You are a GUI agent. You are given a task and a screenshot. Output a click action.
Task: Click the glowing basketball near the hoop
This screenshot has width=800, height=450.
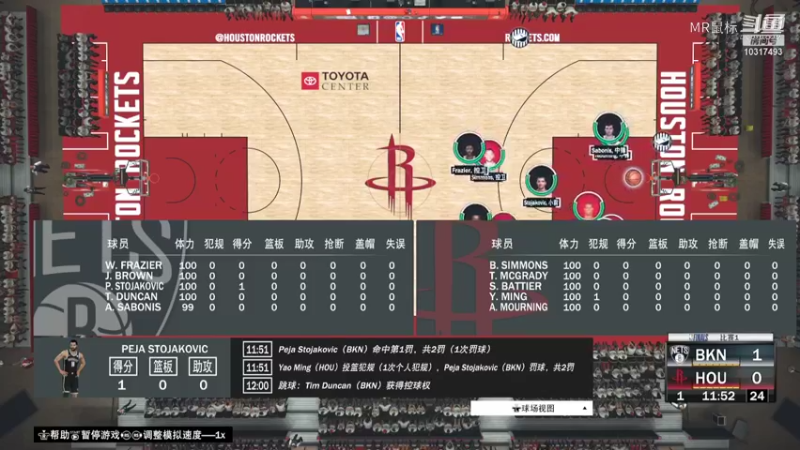[x=633, y=178]
